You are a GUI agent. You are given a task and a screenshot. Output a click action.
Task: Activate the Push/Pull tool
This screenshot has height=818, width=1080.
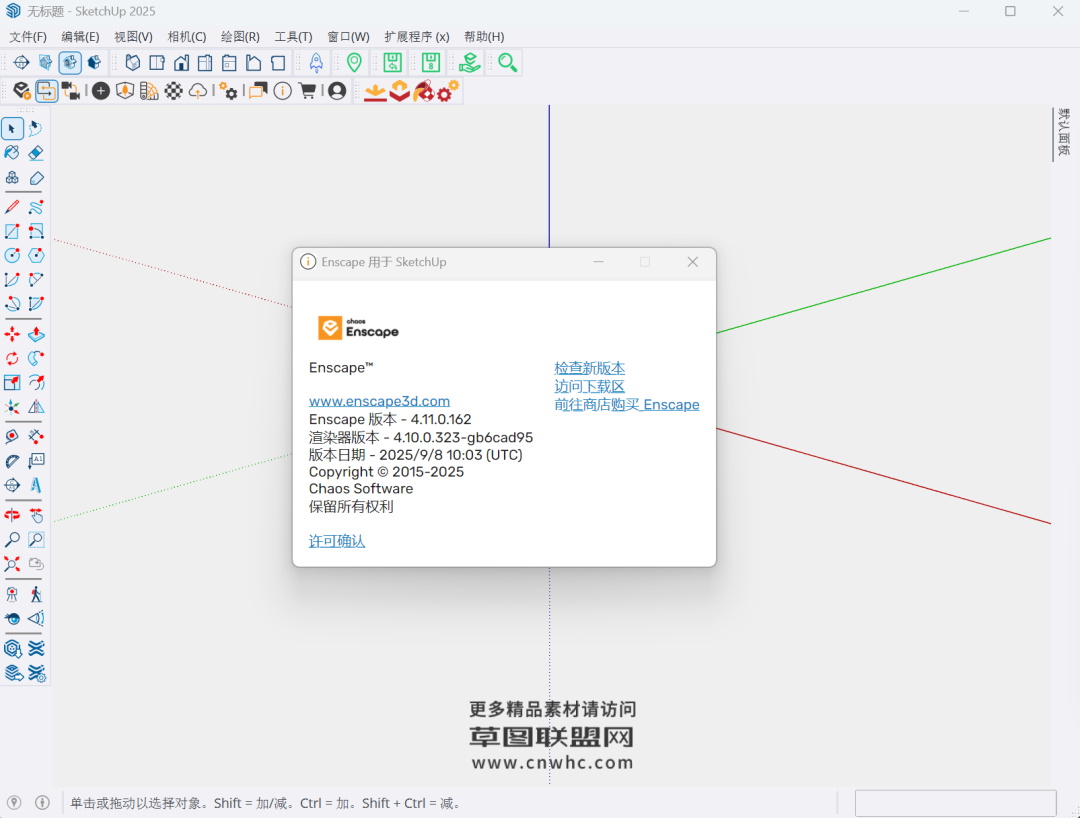(36, 334)
